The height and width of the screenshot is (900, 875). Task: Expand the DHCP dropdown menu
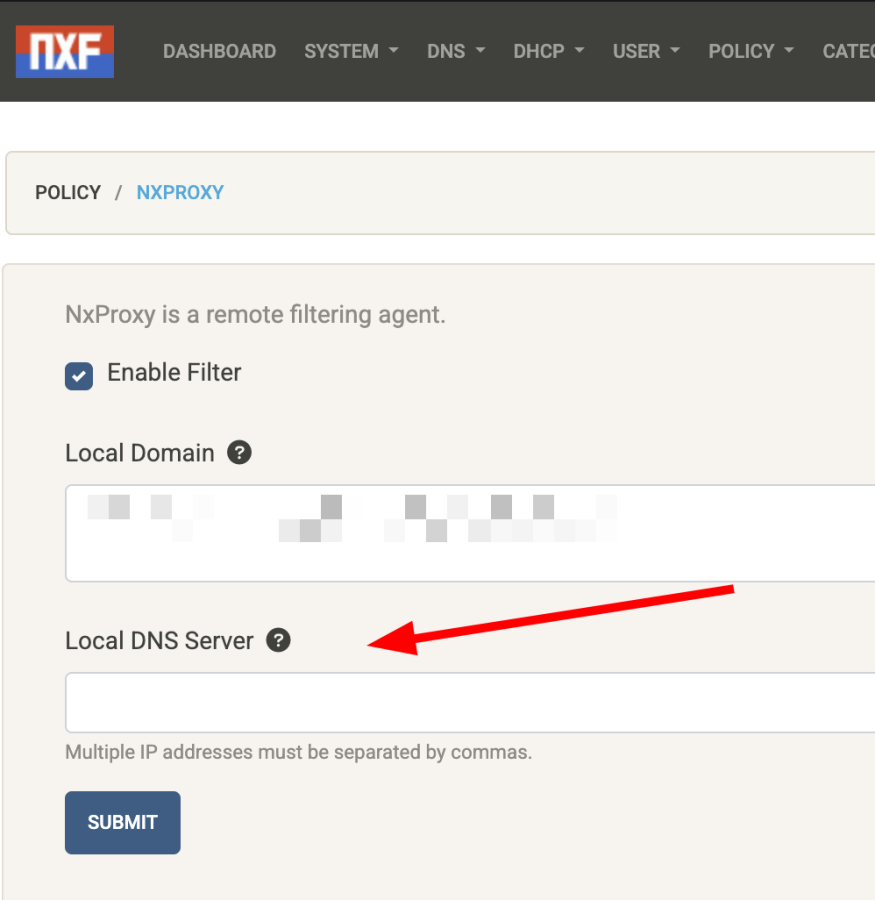(549, 52)
